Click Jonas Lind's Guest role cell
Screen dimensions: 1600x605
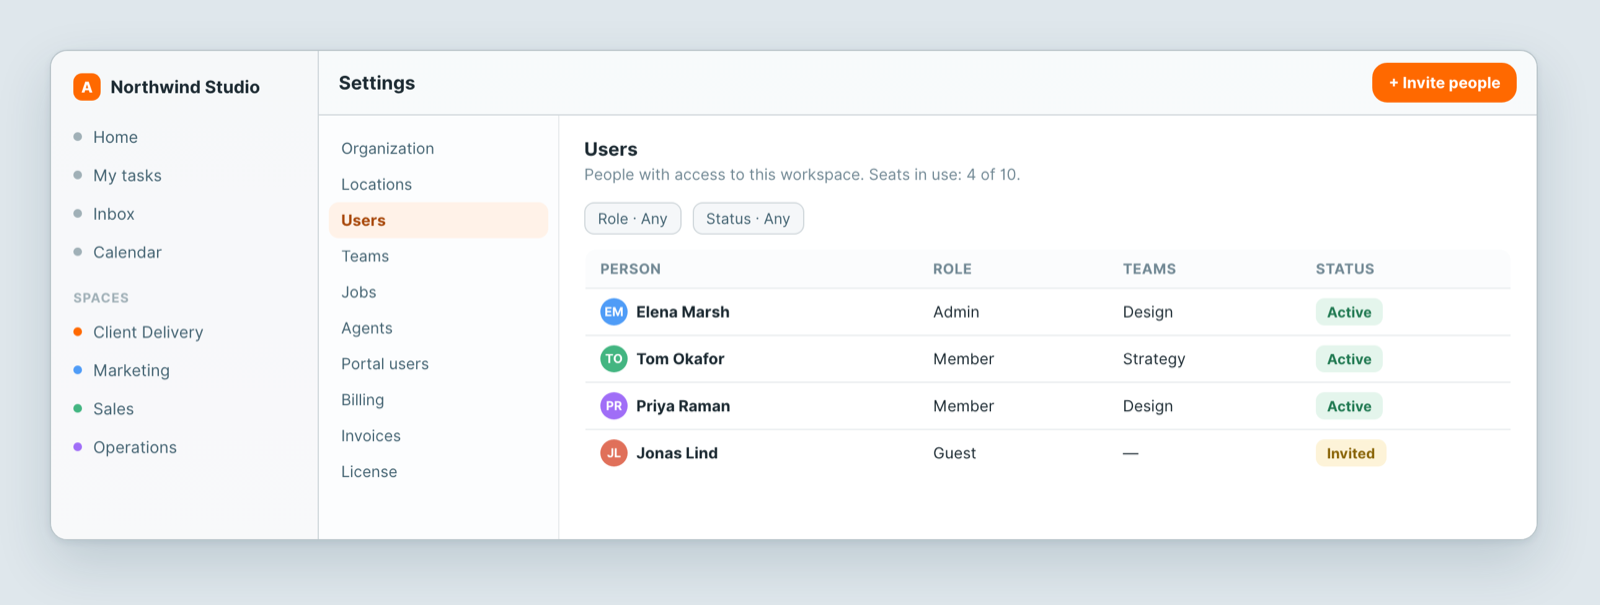pyautogui.click(x=954, y=453)
